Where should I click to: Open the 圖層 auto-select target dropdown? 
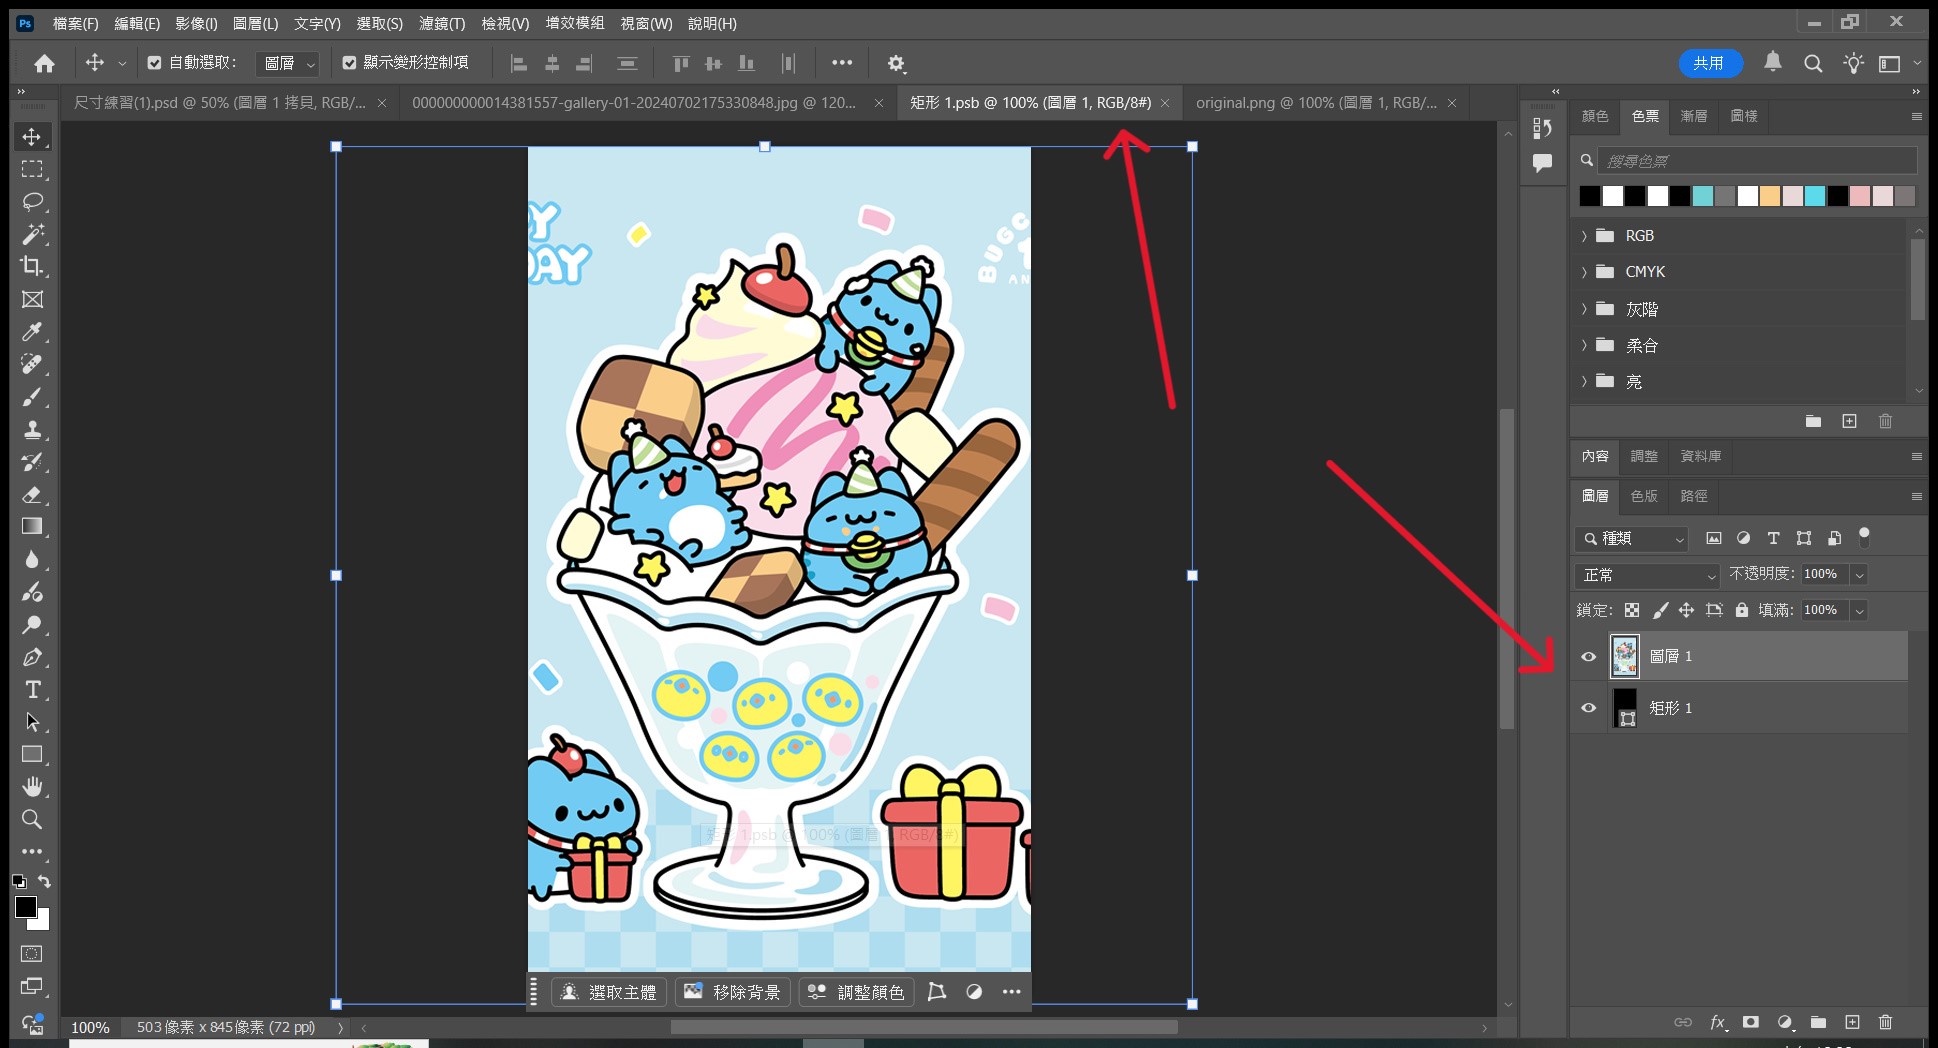pyautogui.click(x=287, y=63)
